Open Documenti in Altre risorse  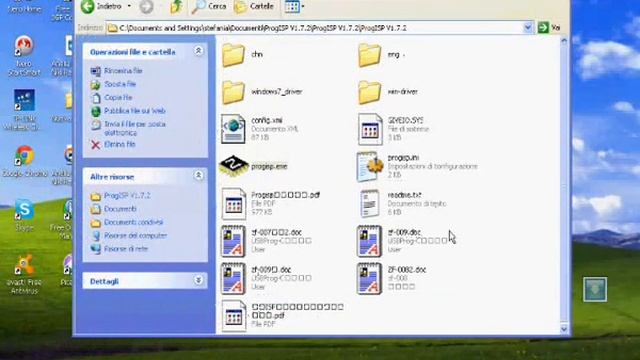120,209
